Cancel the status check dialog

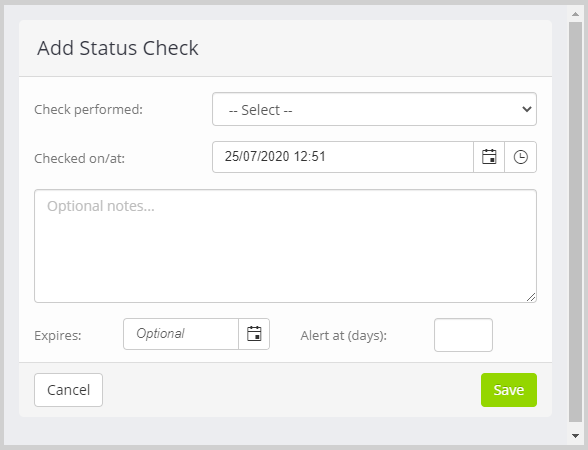pos(68,390)
